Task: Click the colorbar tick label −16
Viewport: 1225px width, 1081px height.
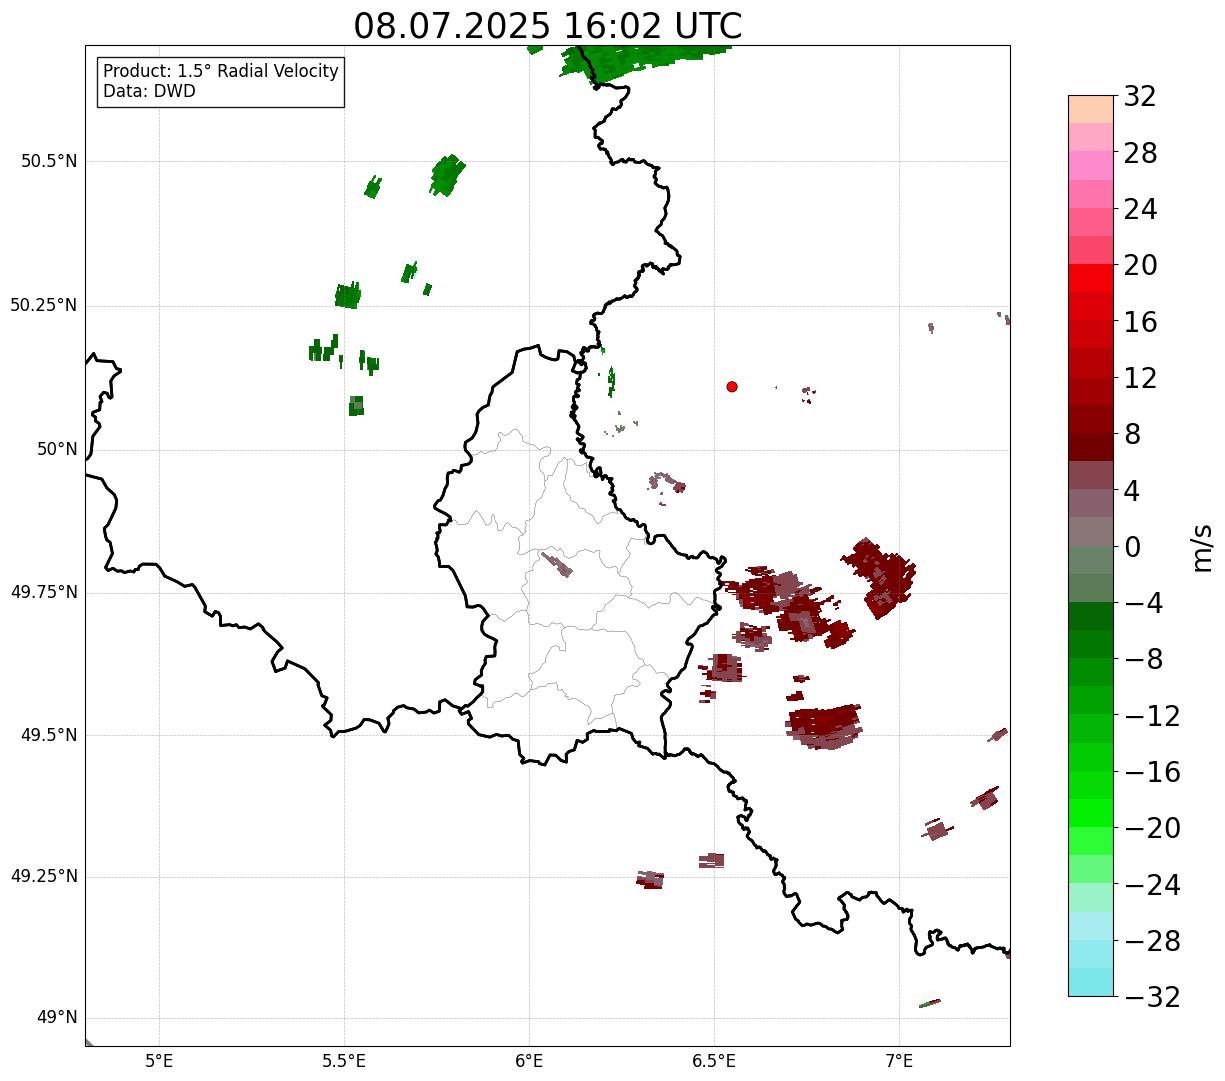Action: pos(1152,772)
